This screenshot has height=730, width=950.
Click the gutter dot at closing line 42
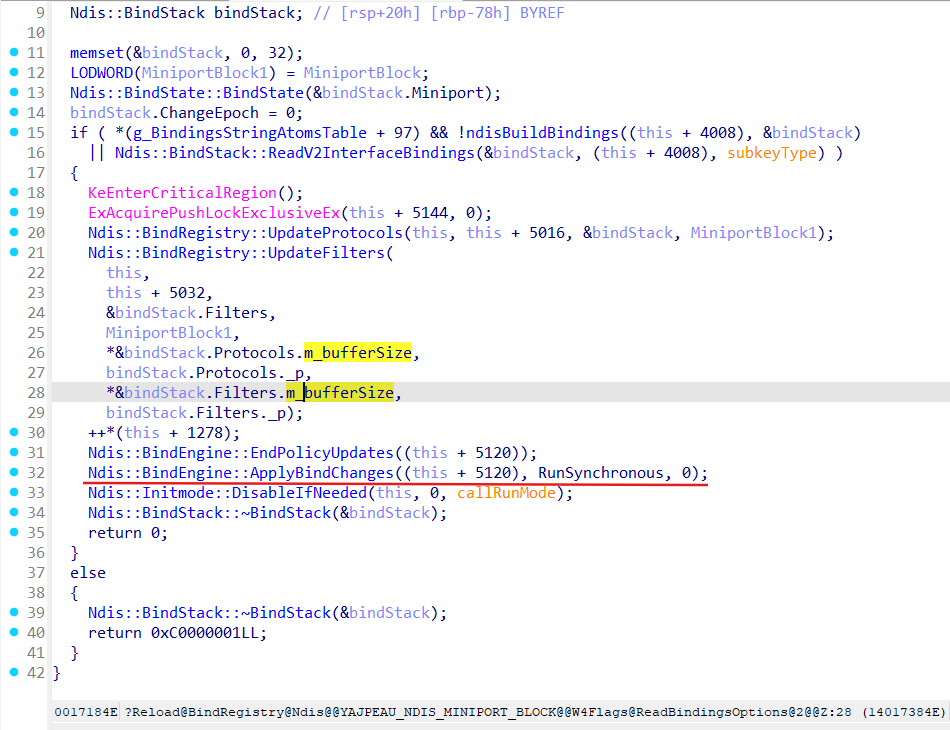pos(13,673)
